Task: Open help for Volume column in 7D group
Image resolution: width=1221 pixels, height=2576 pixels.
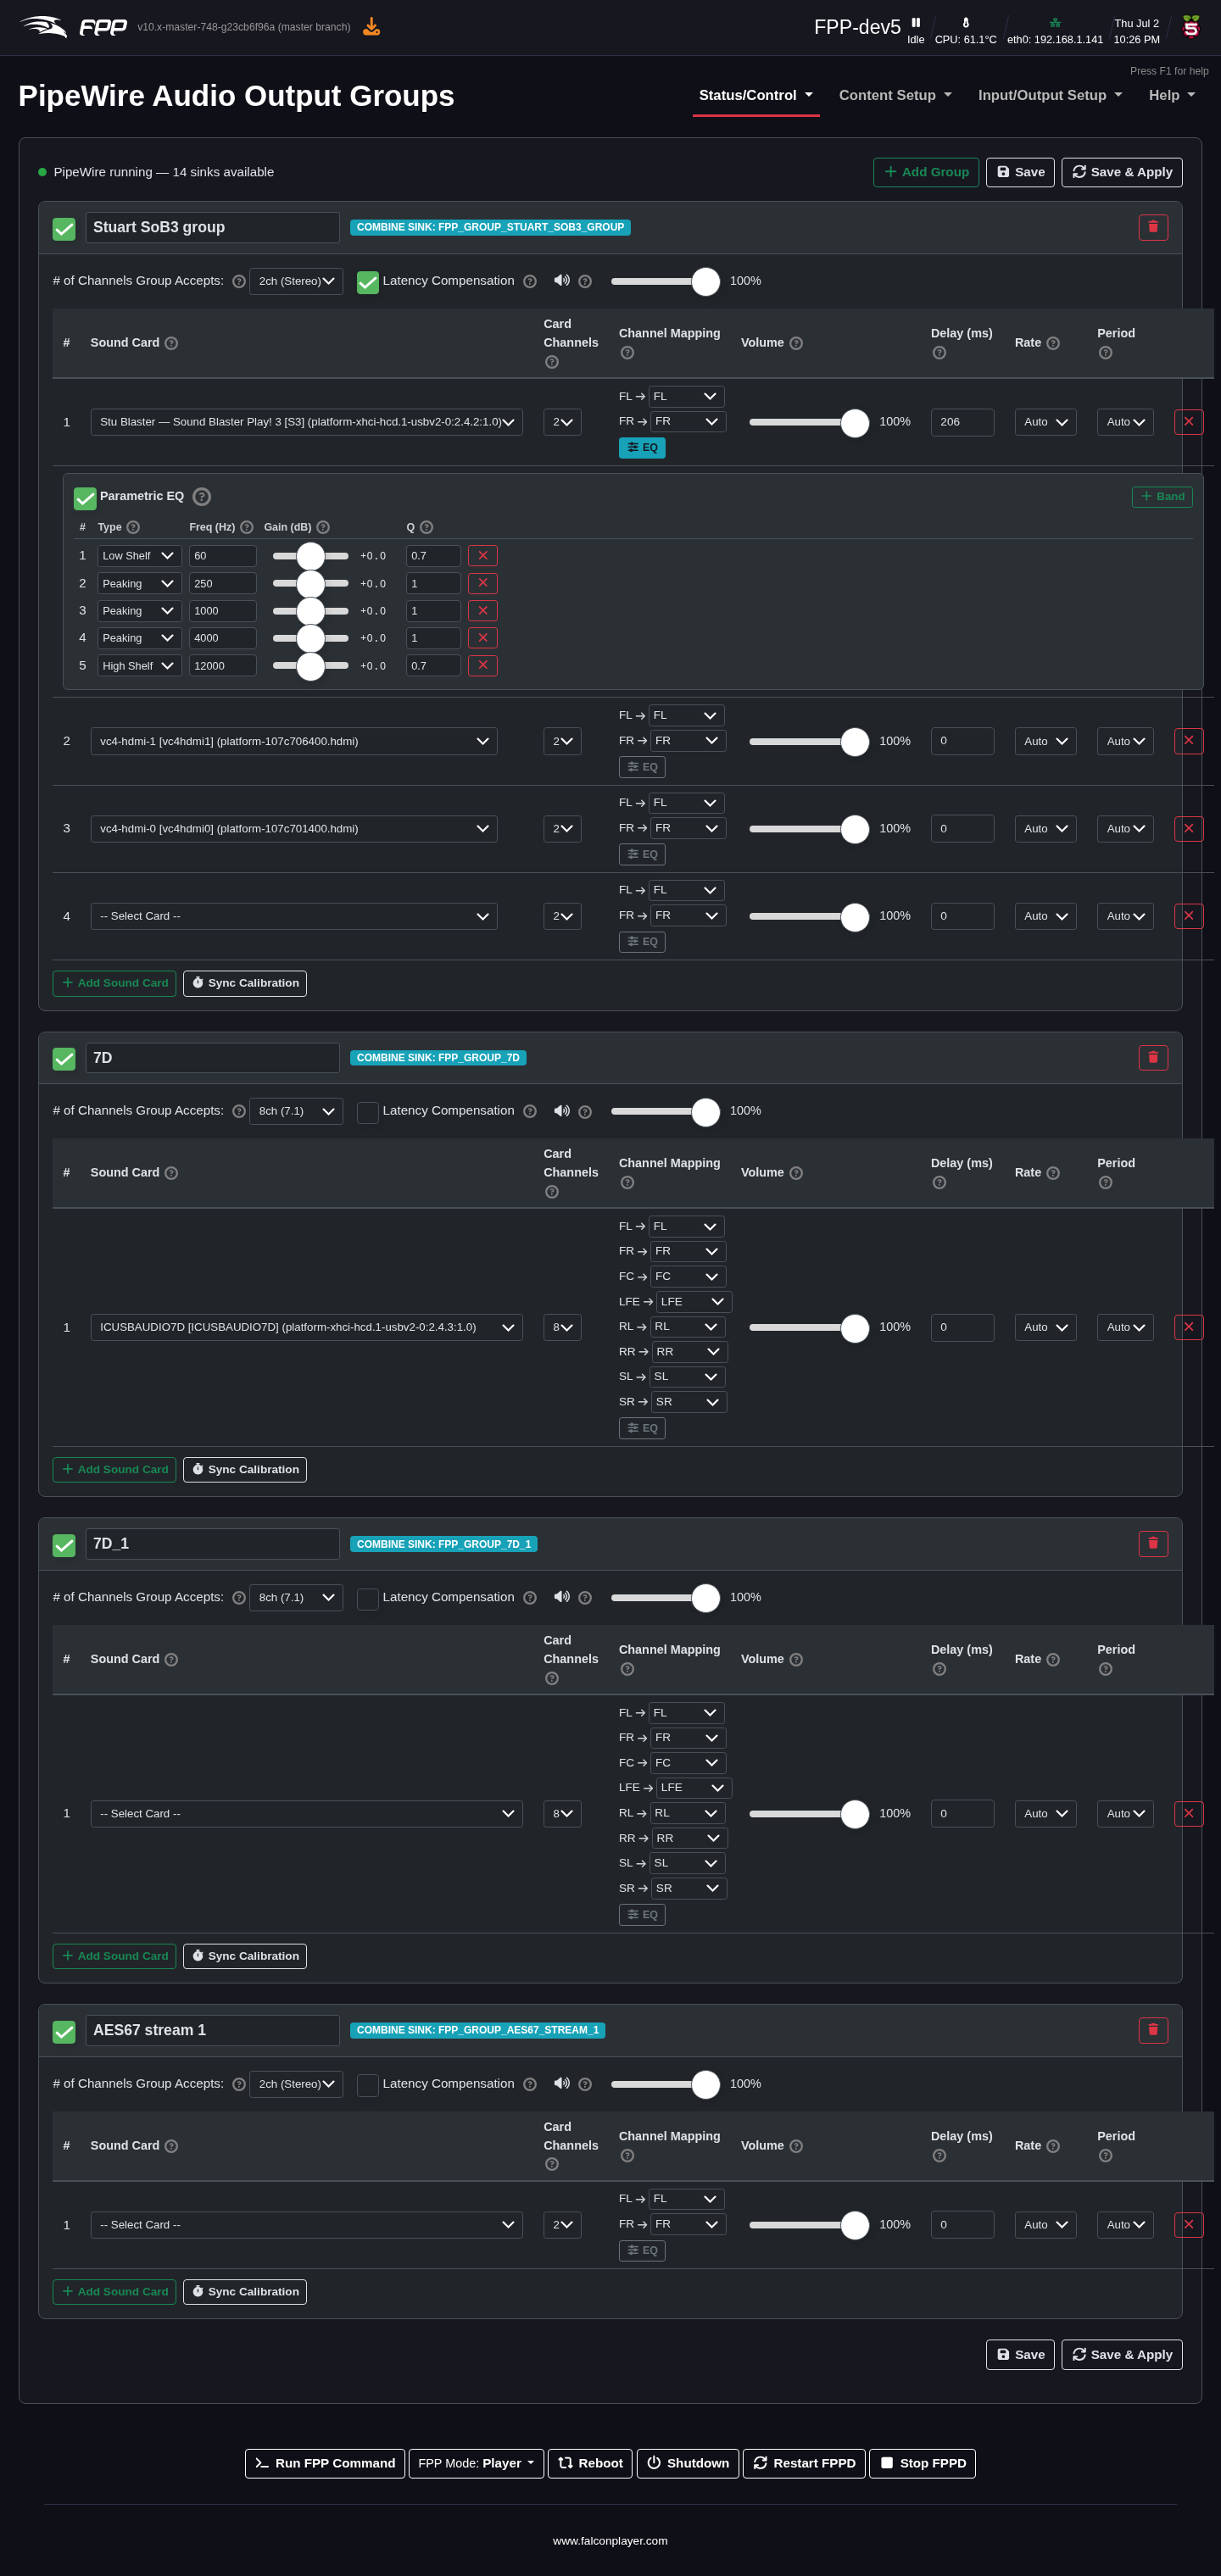Action: 796,1173
